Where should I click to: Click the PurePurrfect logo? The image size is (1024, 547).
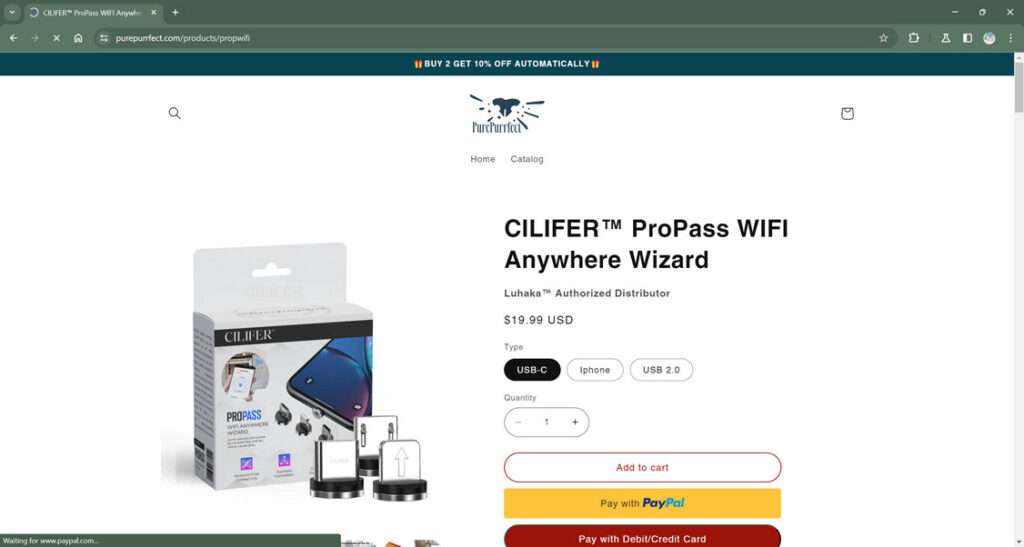click(x=507, y=114)
